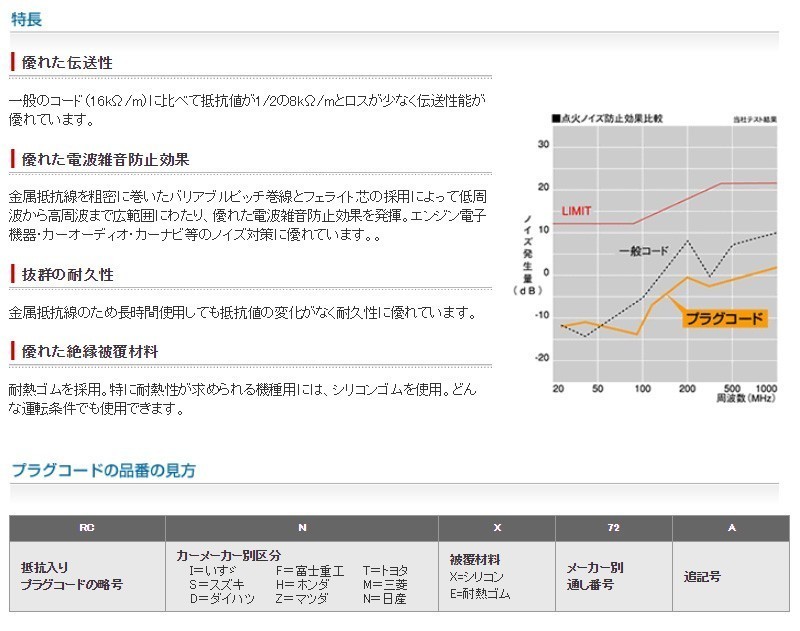This screenshot has height=631, width=800.
Task: Click the 点火ノイズ防止効果比較 chart title
Action: pyautogui.click(x=608, y=118)
